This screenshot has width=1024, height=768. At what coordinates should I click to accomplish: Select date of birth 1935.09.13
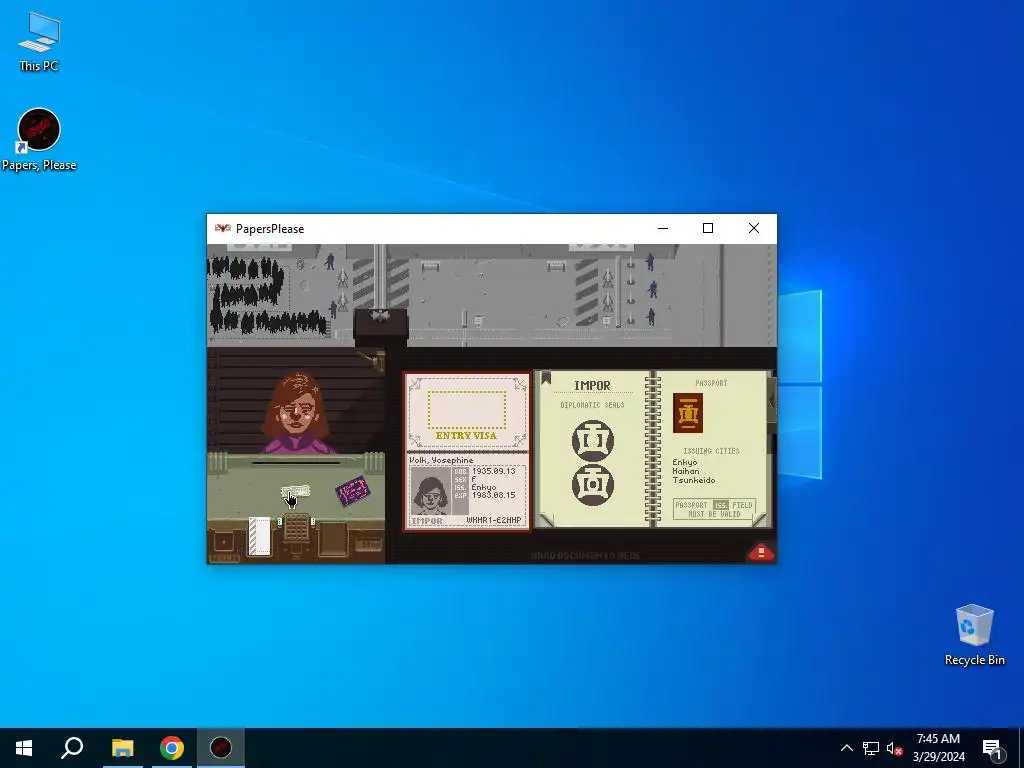click(x=494, y=471)
